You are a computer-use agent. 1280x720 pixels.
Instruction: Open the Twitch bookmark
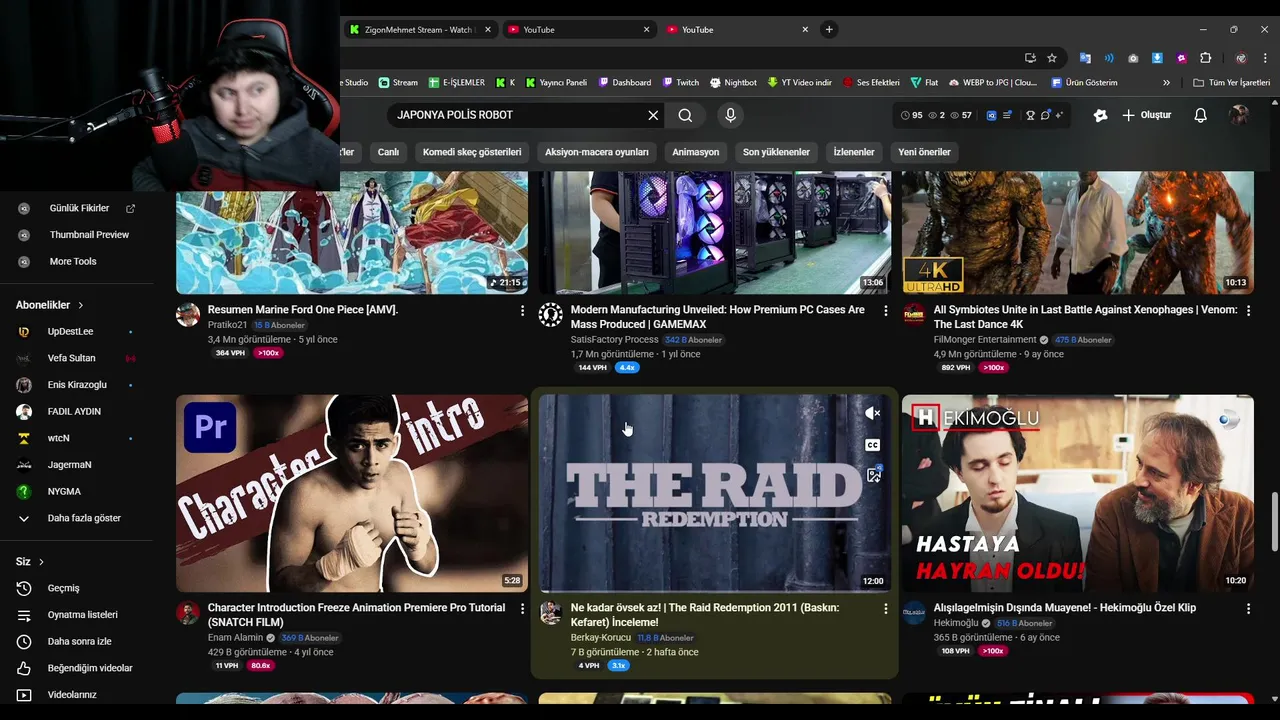tap(680, 83)
